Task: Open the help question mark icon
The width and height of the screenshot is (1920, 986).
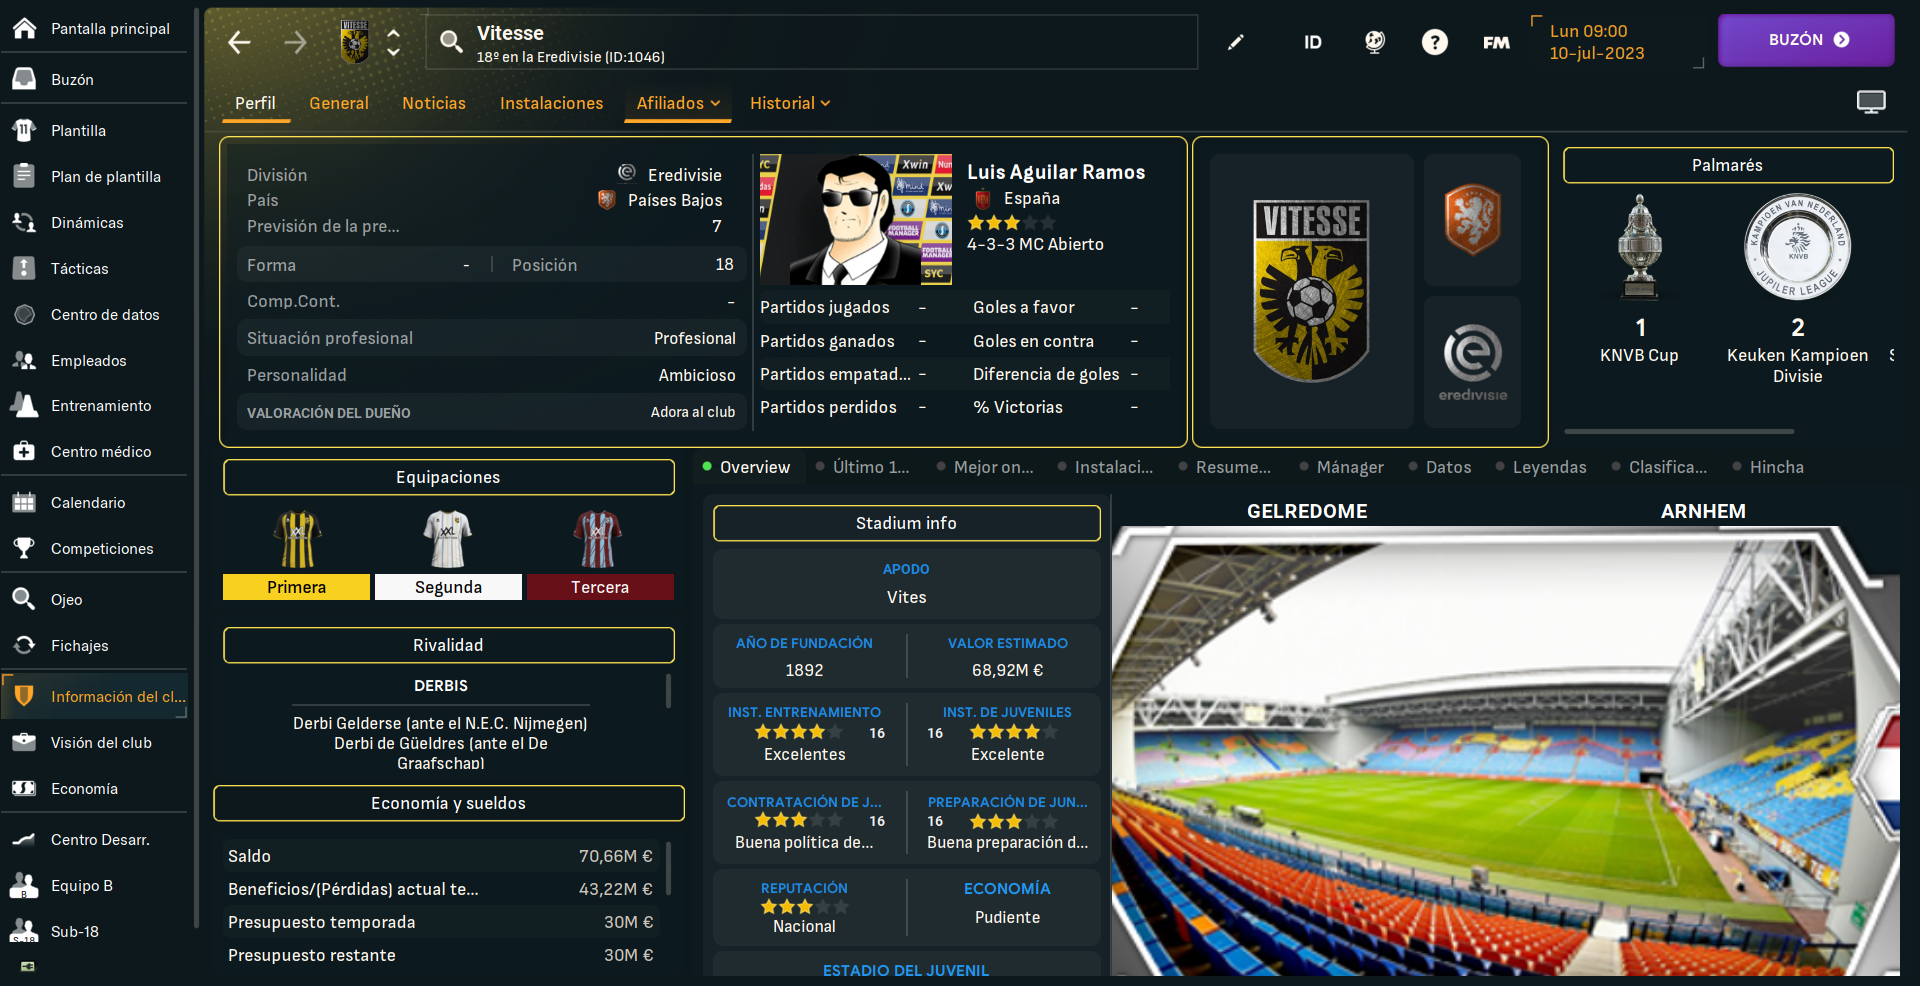Action: (1435, 42)
